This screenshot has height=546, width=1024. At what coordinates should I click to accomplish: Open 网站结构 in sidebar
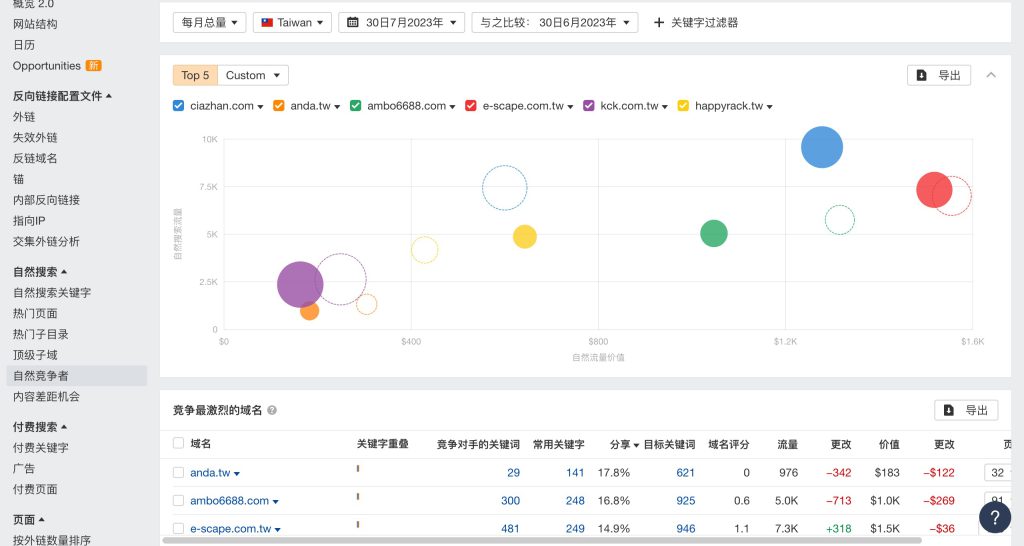point(35,24)
